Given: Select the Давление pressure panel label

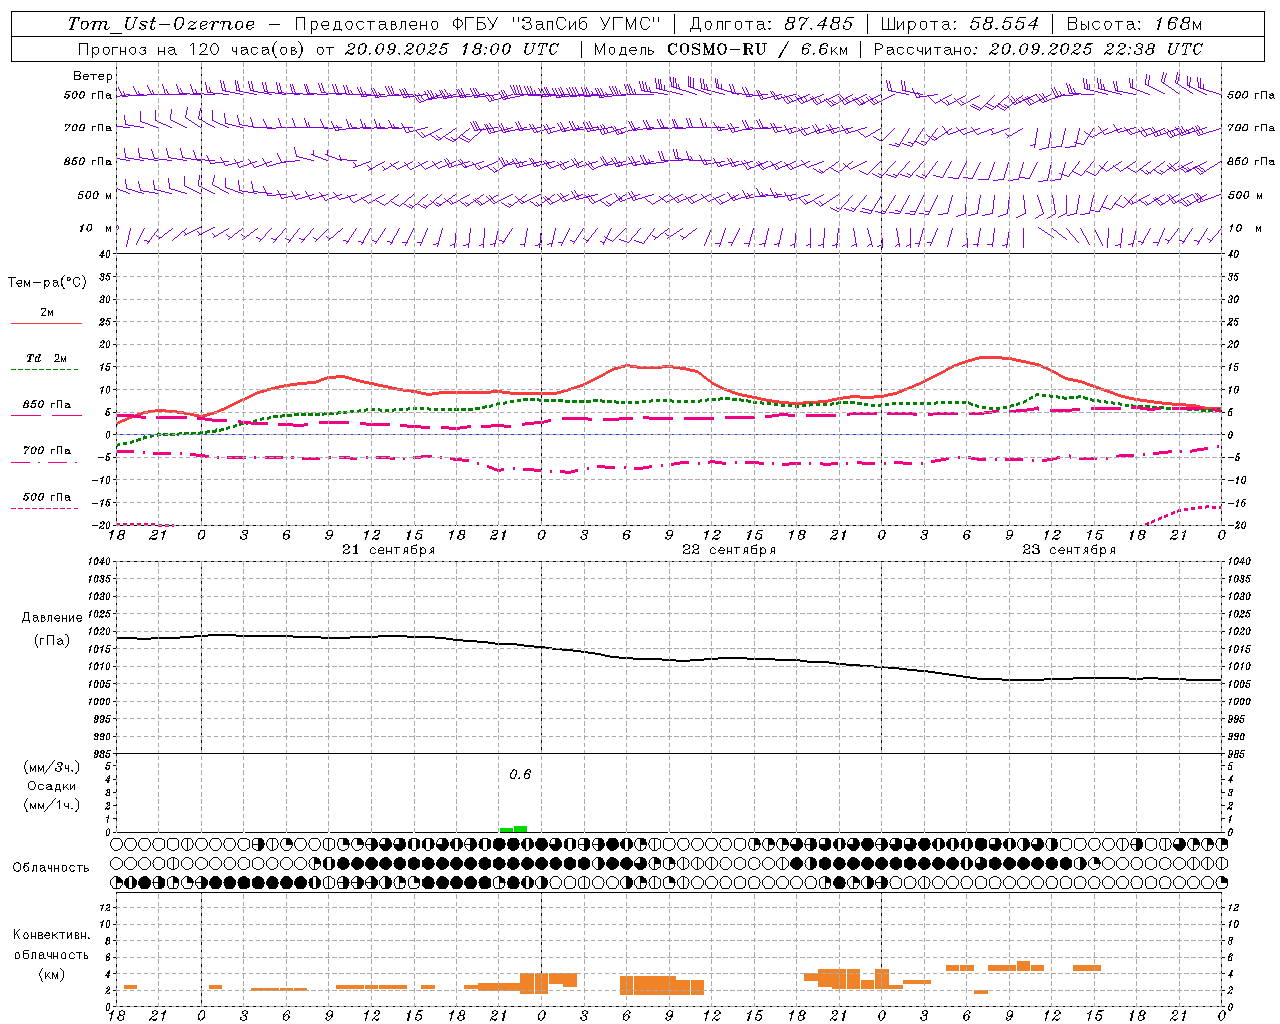Looking at the screenshot, I should 52,618.
